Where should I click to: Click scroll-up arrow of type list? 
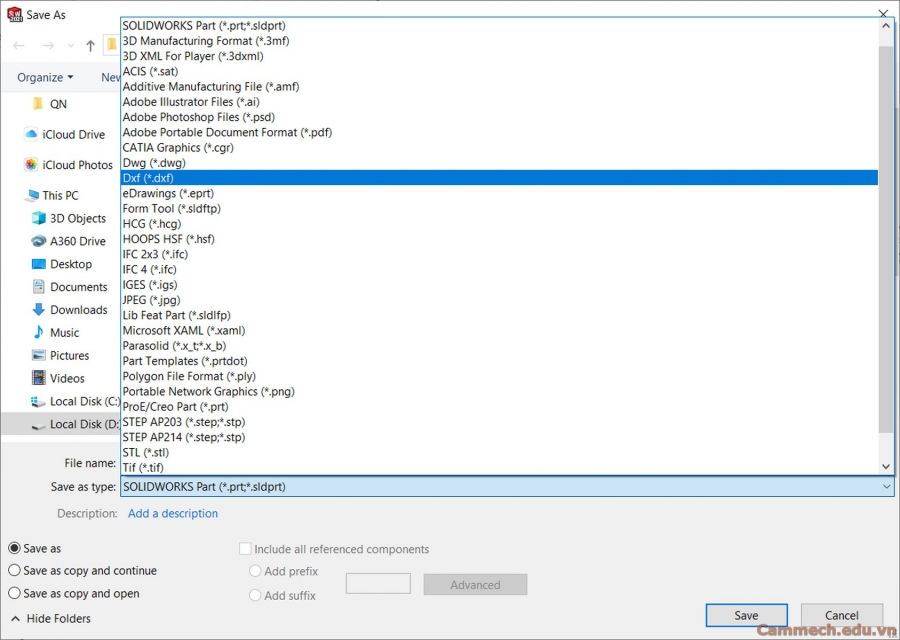pyautogui.click(x=886, y=26)
